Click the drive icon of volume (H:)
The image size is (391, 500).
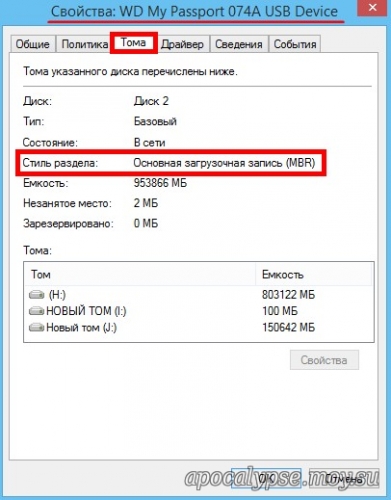pyautogui.click(x=36, y=295)
